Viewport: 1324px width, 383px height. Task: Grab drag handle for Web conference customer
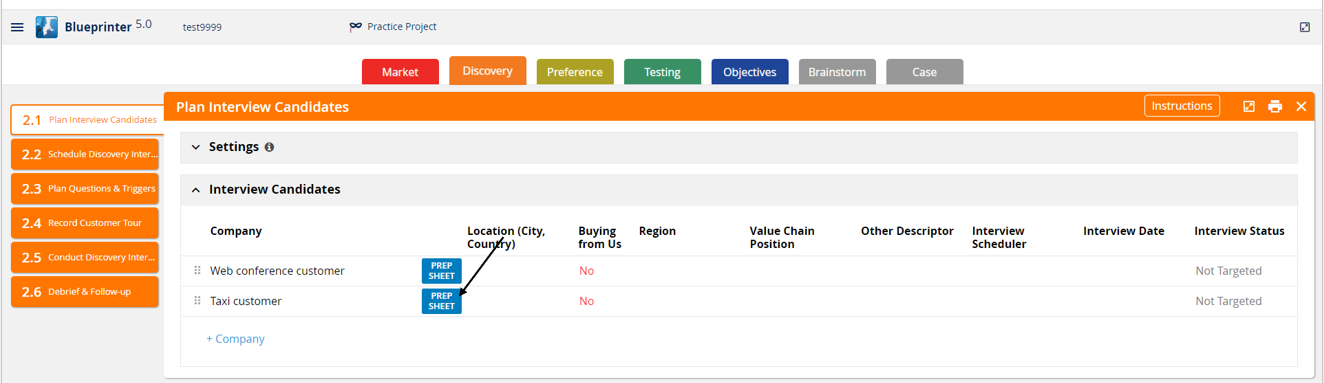[x=197, y=271]
